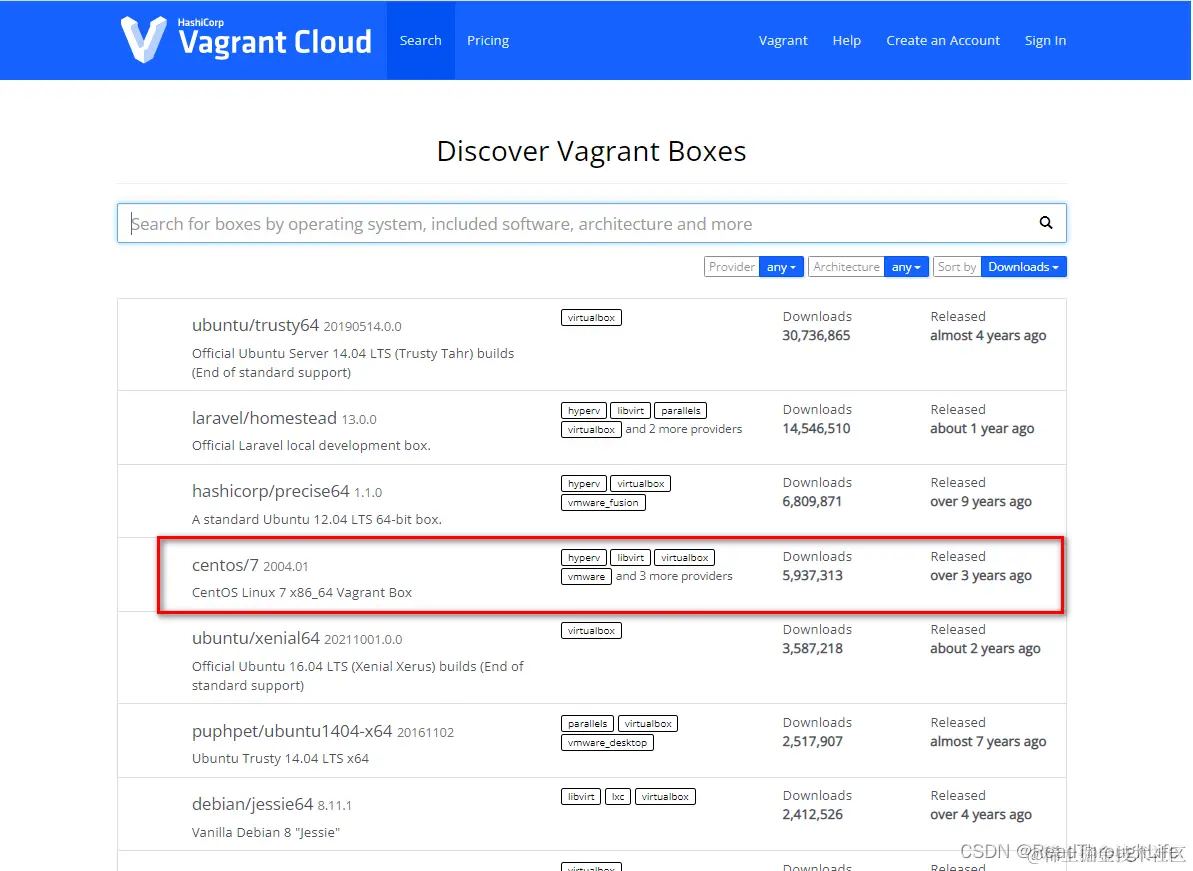
Task: Focus the box search input field
Action: pos(591,223)
